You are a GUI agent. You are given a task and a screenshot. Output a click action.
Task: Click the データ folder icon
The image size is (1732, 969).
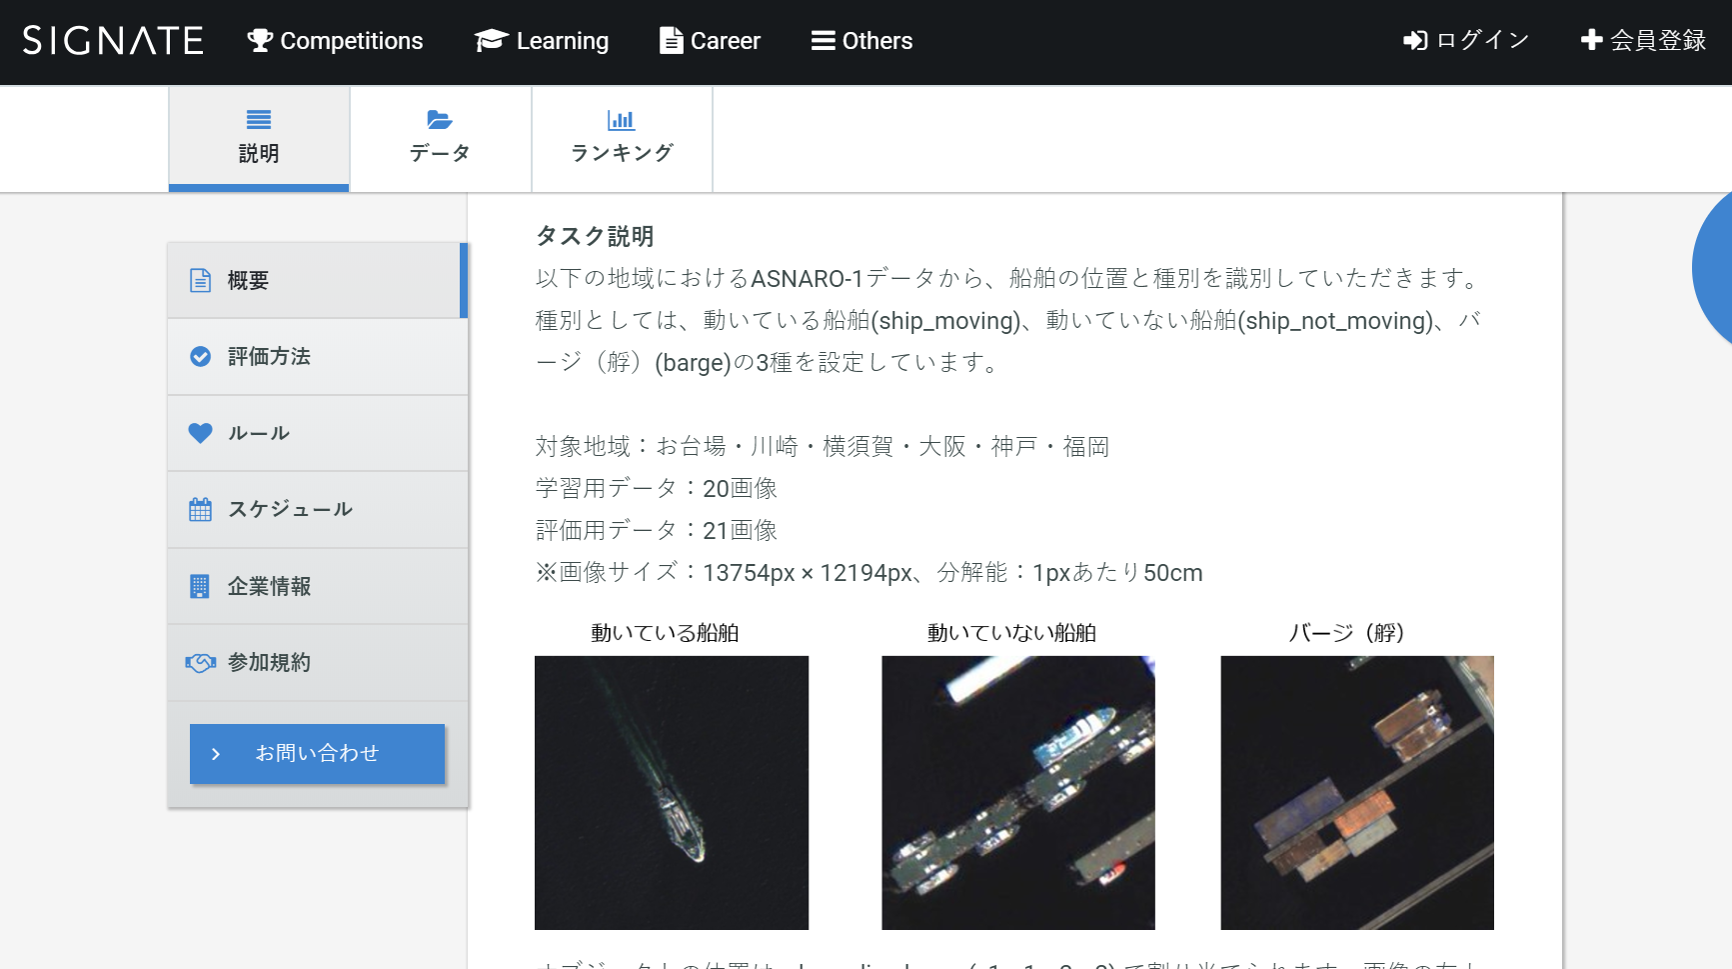tap(440, 120)
